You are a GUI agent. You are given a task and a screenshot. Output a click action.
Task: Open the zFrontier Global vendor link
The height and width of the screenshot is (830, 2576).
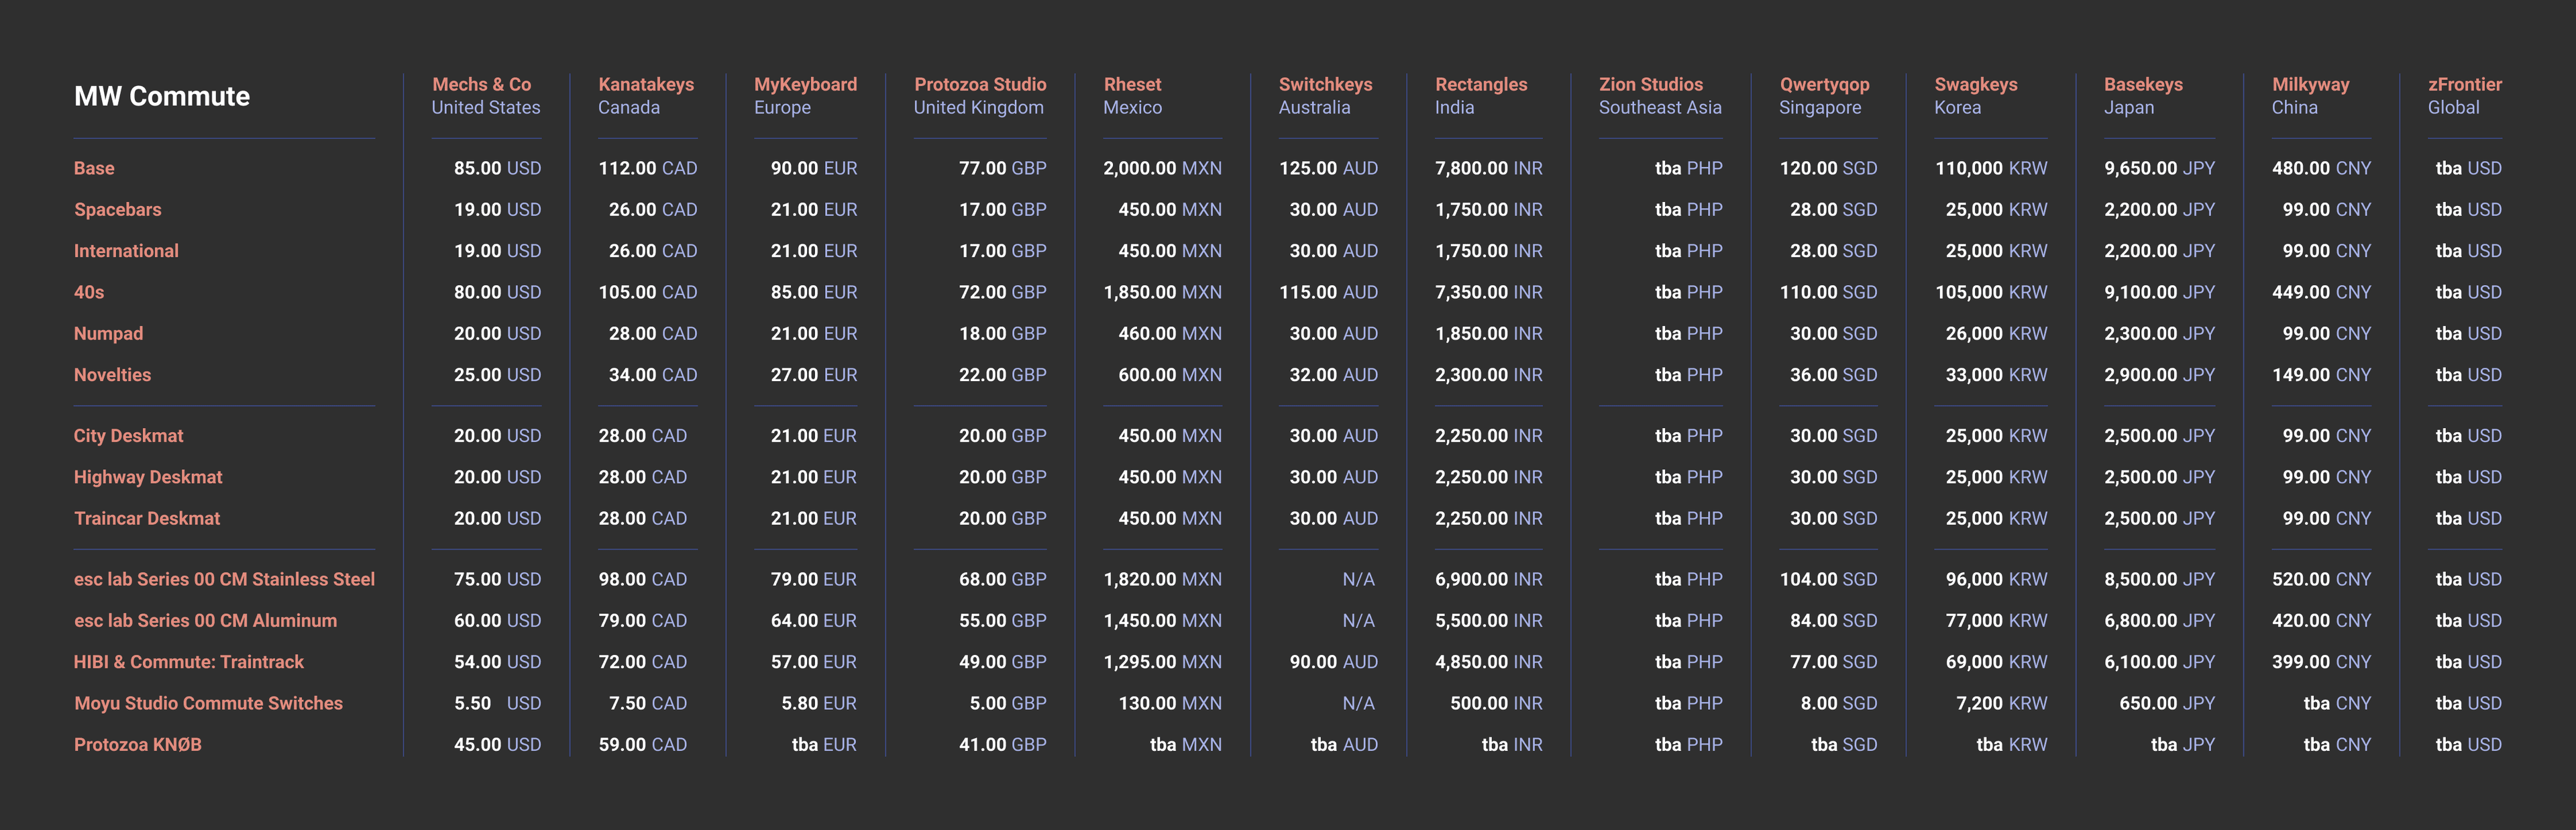tap(2464, 85)
